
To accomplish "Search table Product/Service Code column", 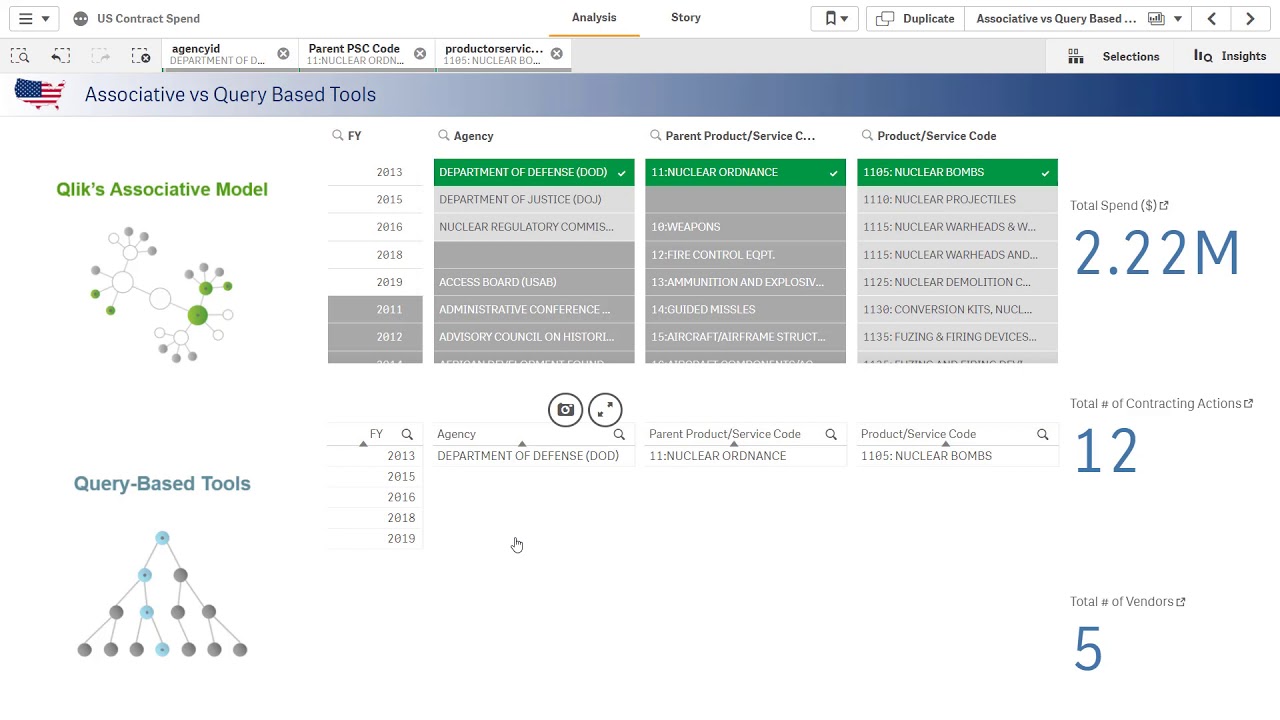I will click(x=1043, y=434).
